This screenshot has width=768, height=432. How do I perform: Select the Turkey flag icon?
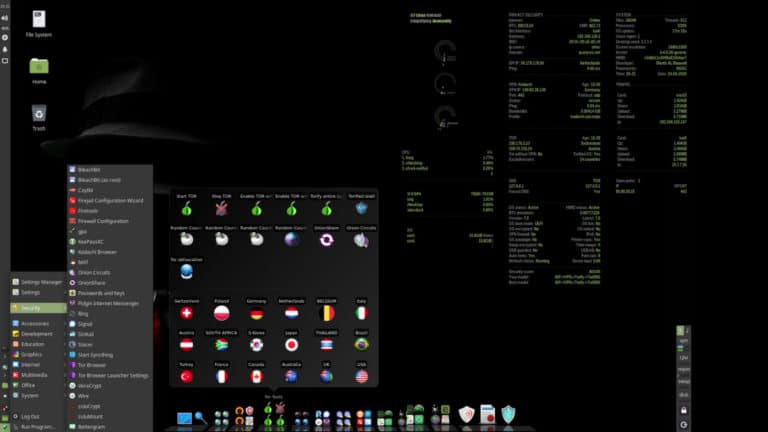[x=186, y=376]
